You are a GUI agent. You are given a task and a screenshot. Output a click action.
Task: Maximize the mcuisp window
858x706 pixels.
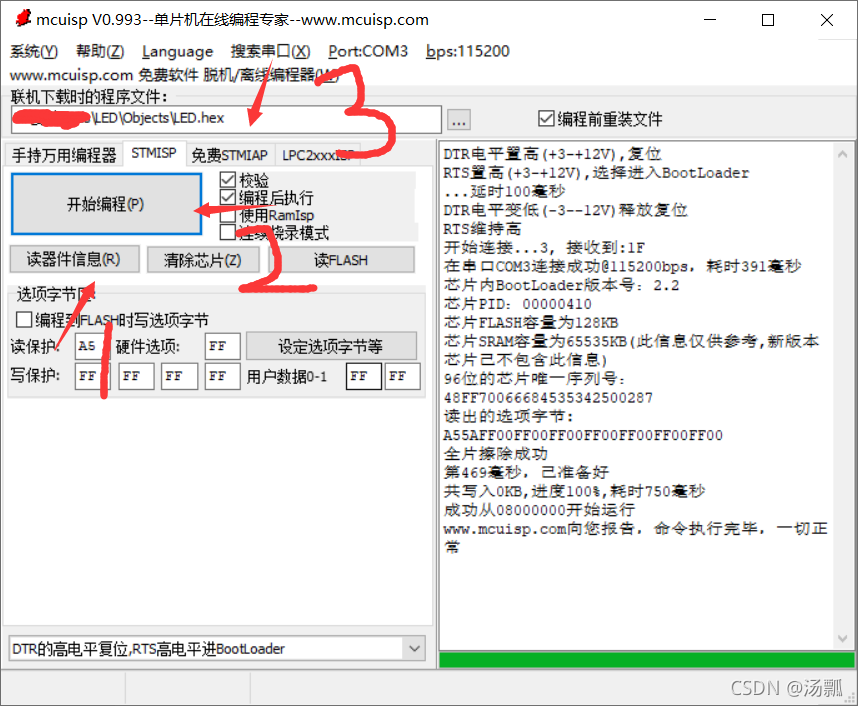click(768, 20)
